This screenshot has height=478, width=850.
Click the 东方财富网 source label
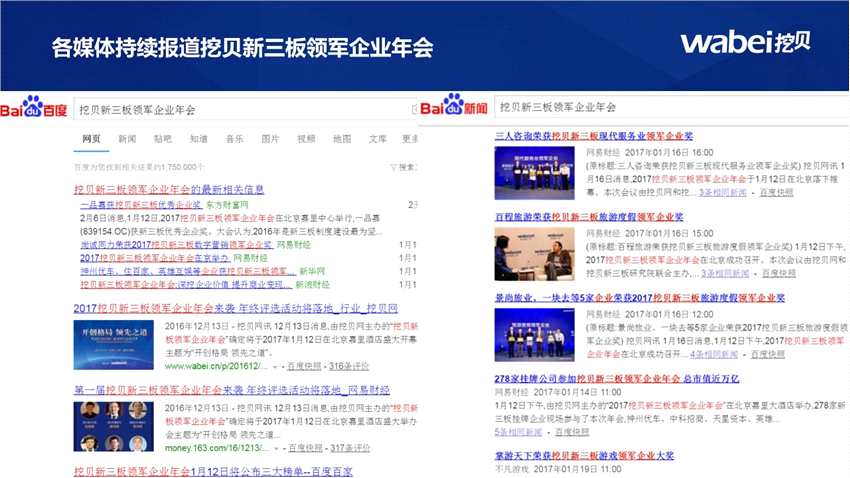click(227, 205)
